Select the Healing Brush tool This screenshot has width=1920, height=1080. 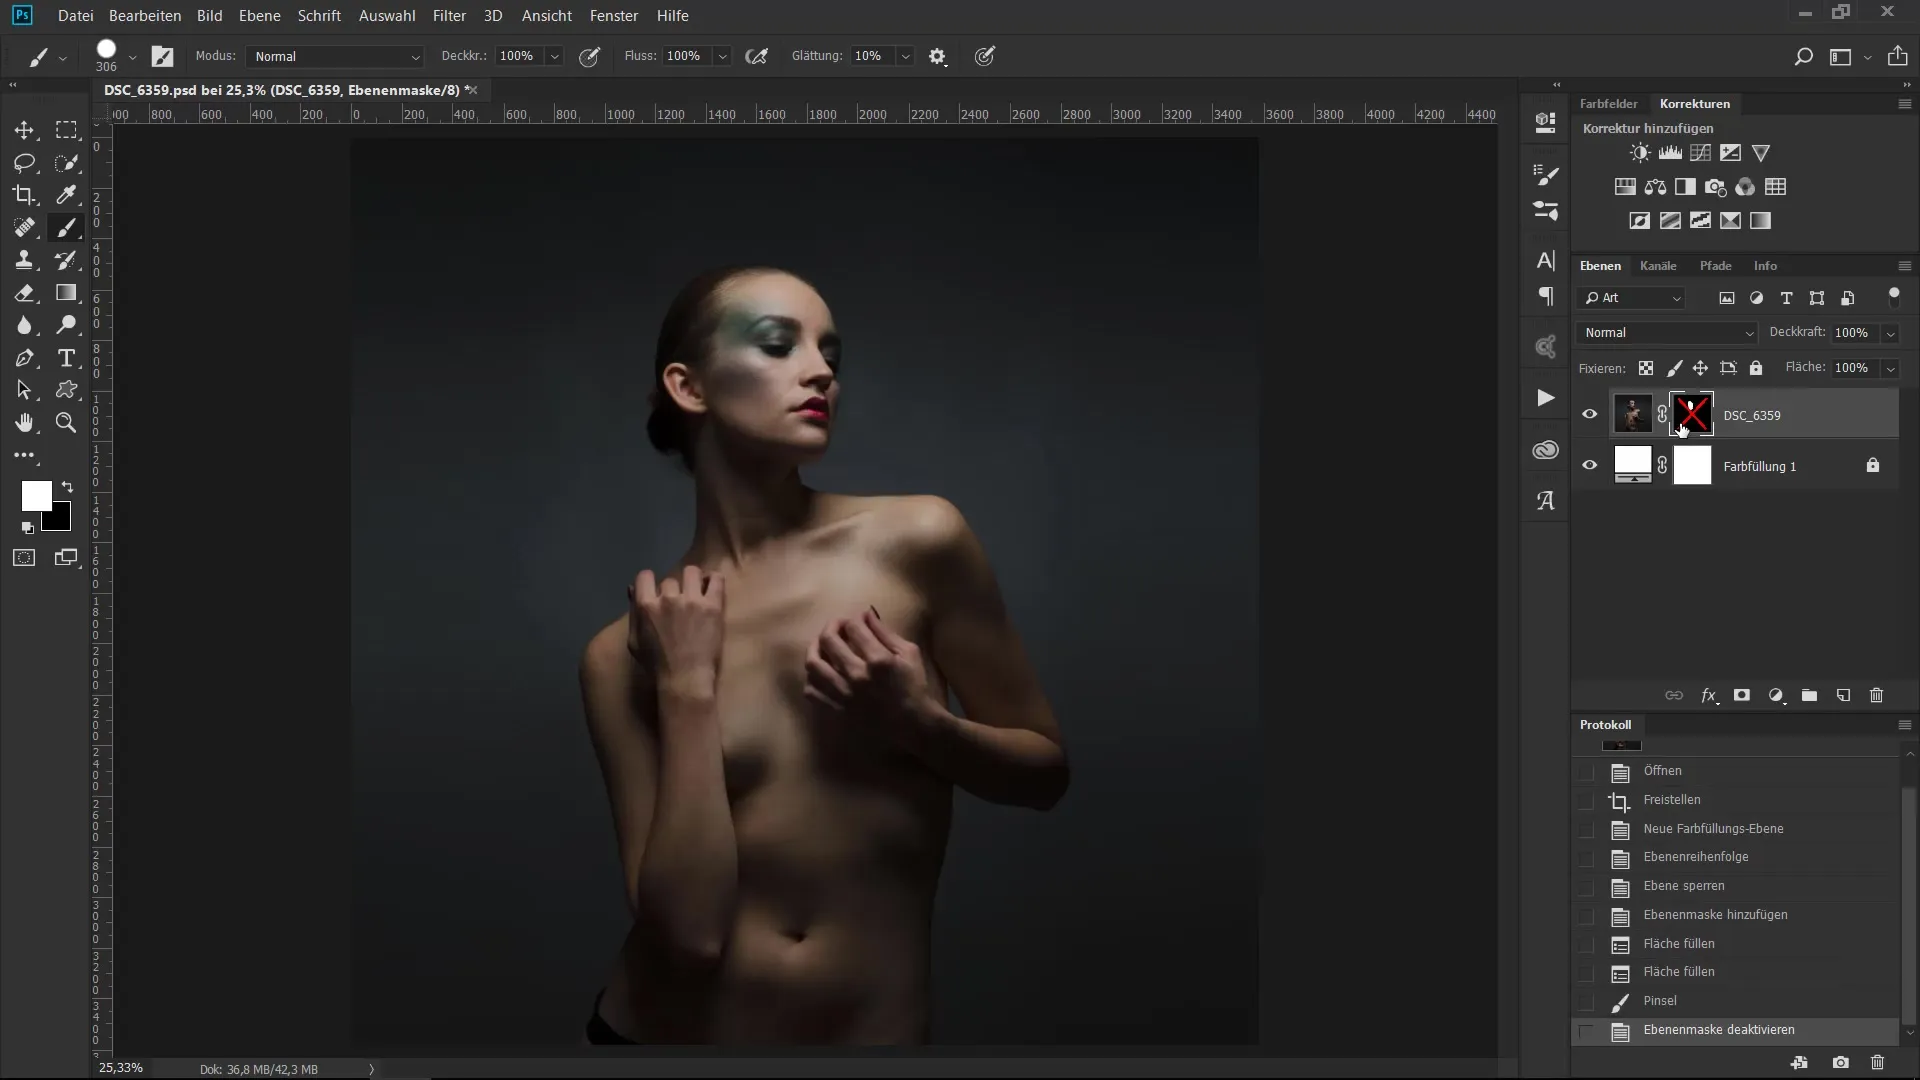pos(24,228)
